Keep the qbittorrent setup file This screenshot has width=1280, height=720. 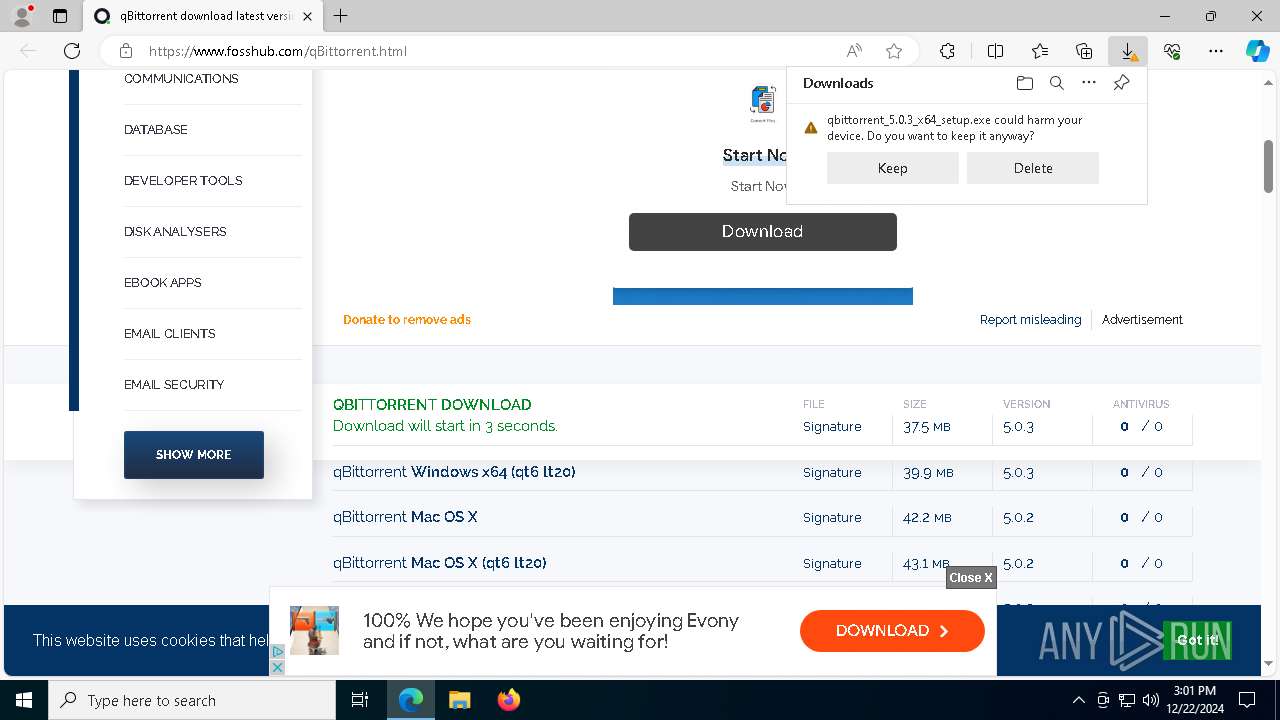[x=893, y=168]
